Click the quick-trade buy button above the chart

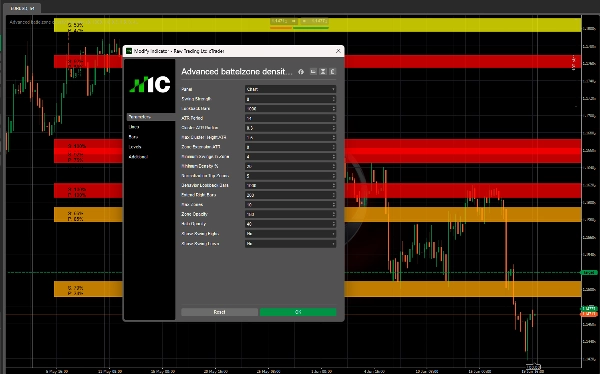click(314, 21)
